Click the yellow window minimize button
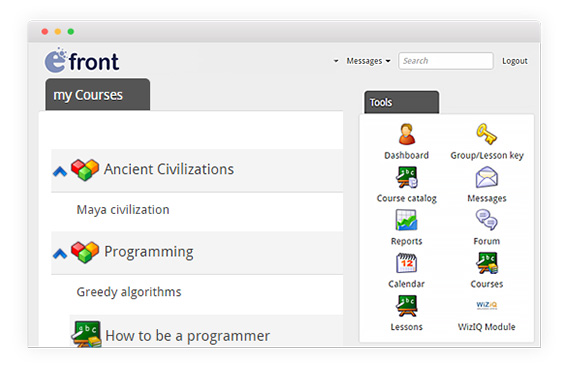Viewport: 571px width, 365px height. pyautogui.click(x=58, y=32)
